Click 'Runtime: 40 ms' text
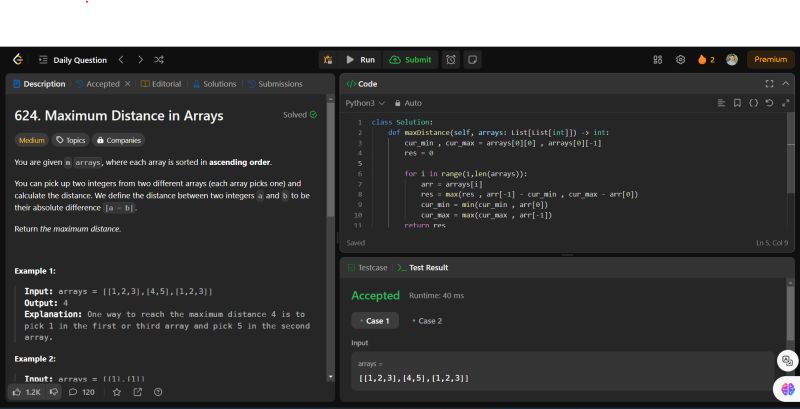 coord(436,296)
